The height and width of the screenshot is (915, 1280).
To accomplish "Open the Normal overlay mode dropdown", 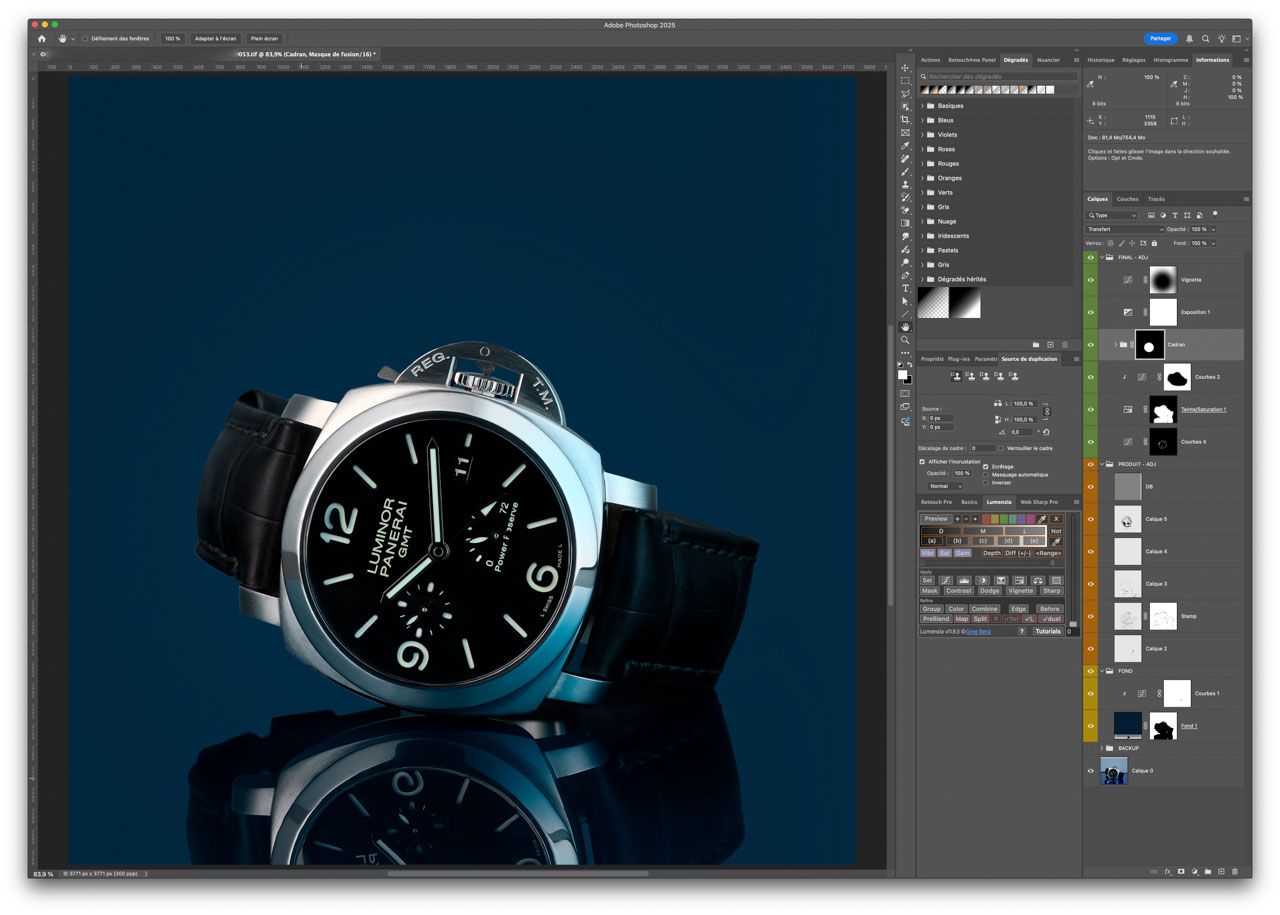I will (945, 486).
